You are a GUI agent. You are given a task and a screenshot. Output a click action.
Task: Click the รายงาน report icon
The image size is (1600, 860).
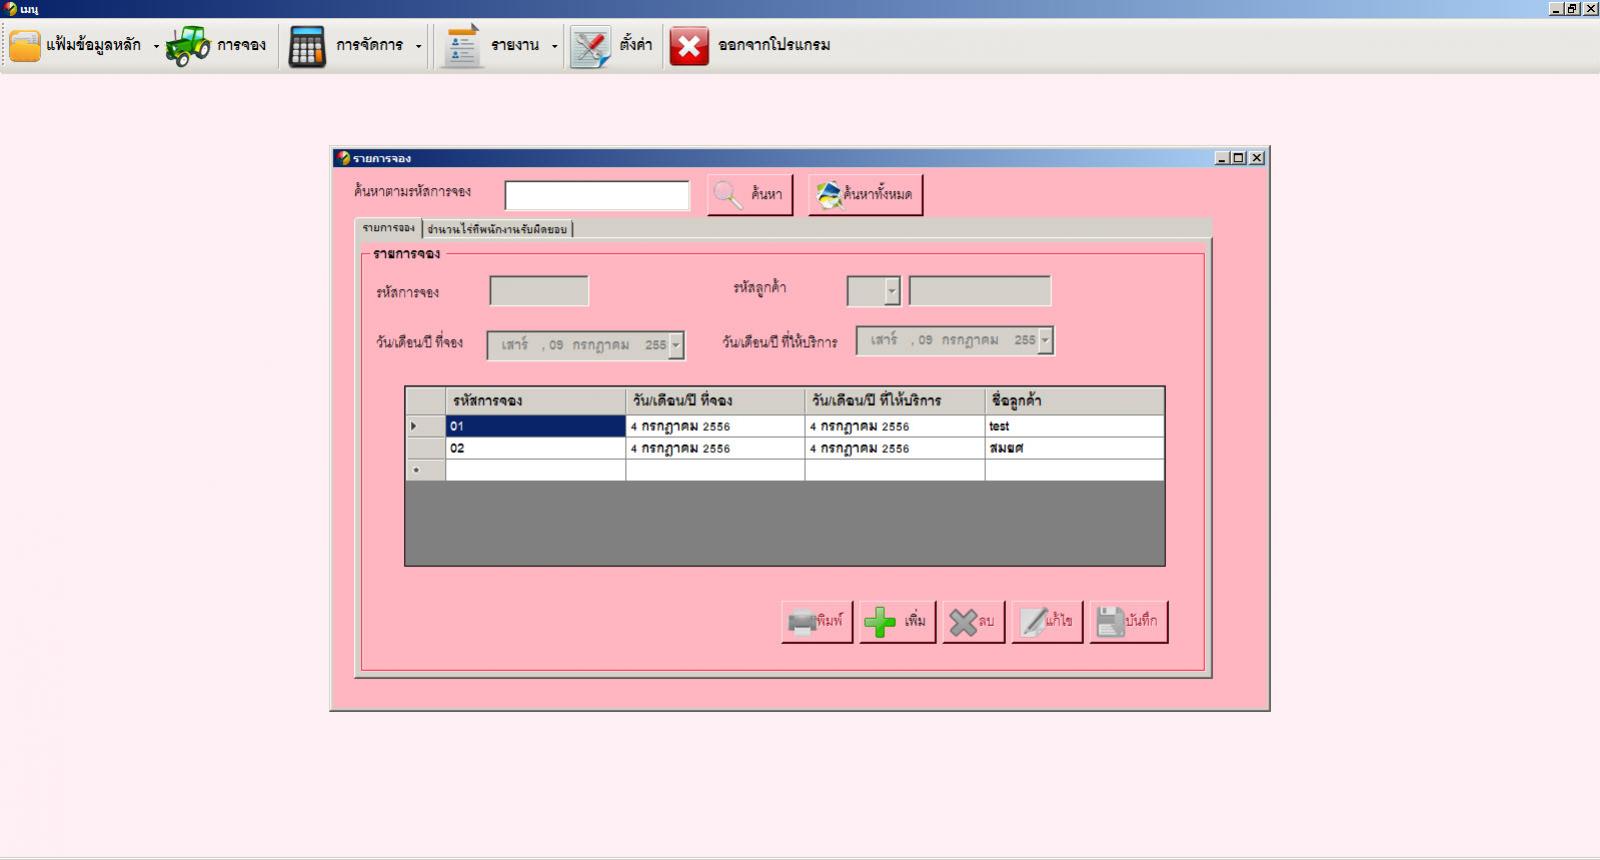(462, 46)
